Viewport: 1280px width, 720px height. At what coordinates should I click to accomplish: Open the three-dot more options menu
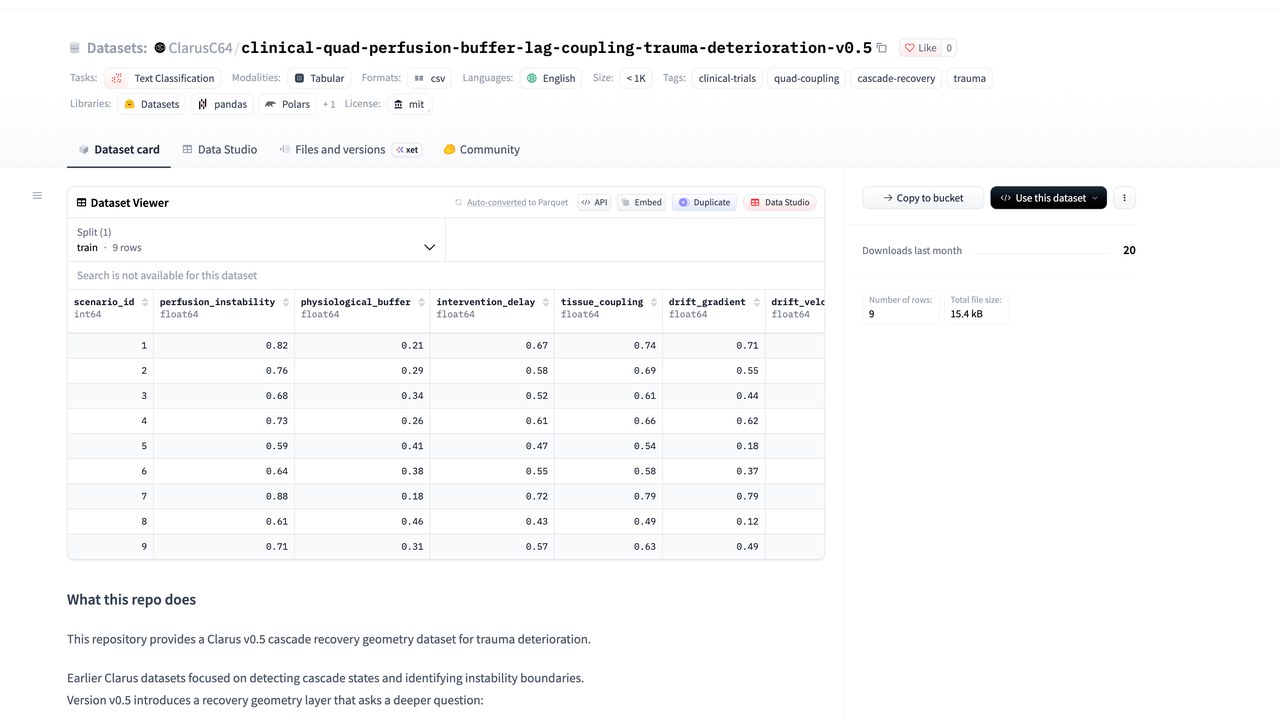pyautogui.click(x=1124, y=198)
